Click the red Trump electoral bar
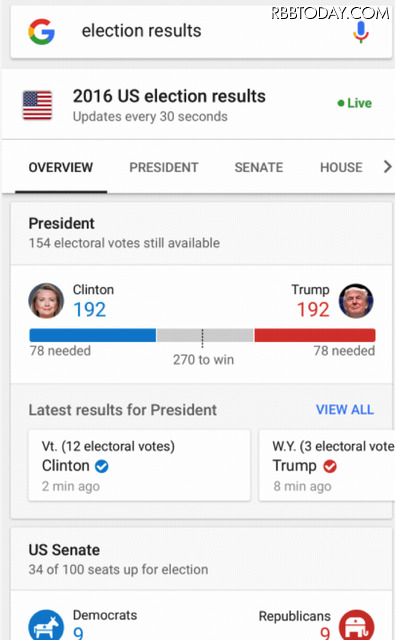This screenshot has height=640, width=395. coord(315,335)
